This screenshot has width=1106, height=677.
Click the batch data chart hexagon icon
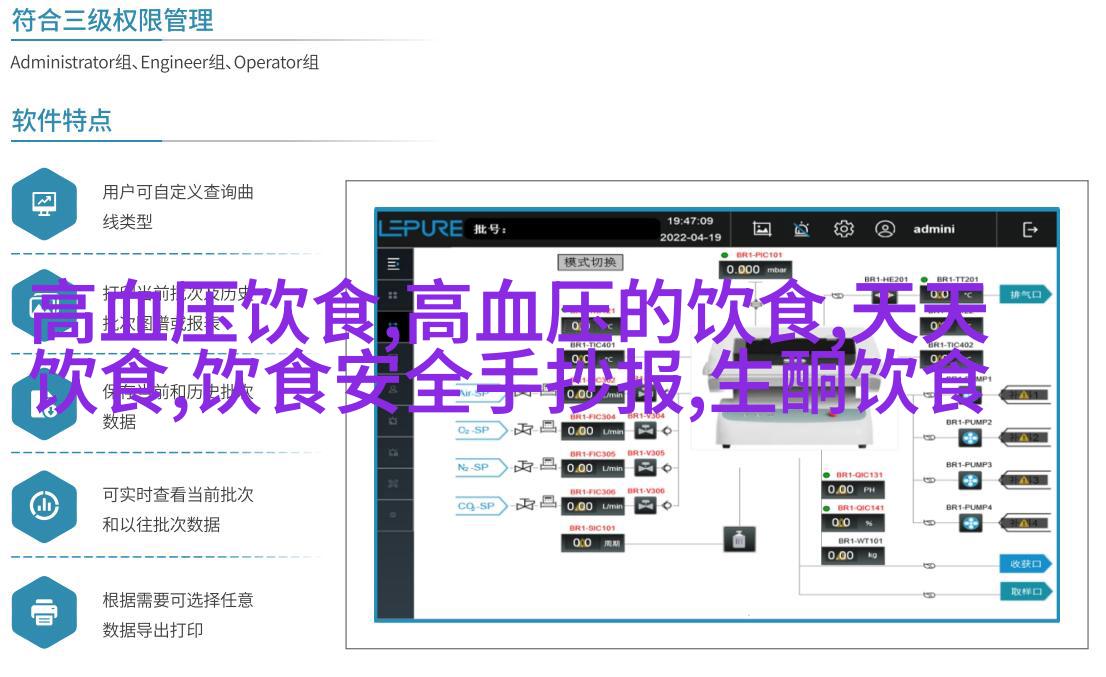(x=44, y=507)
